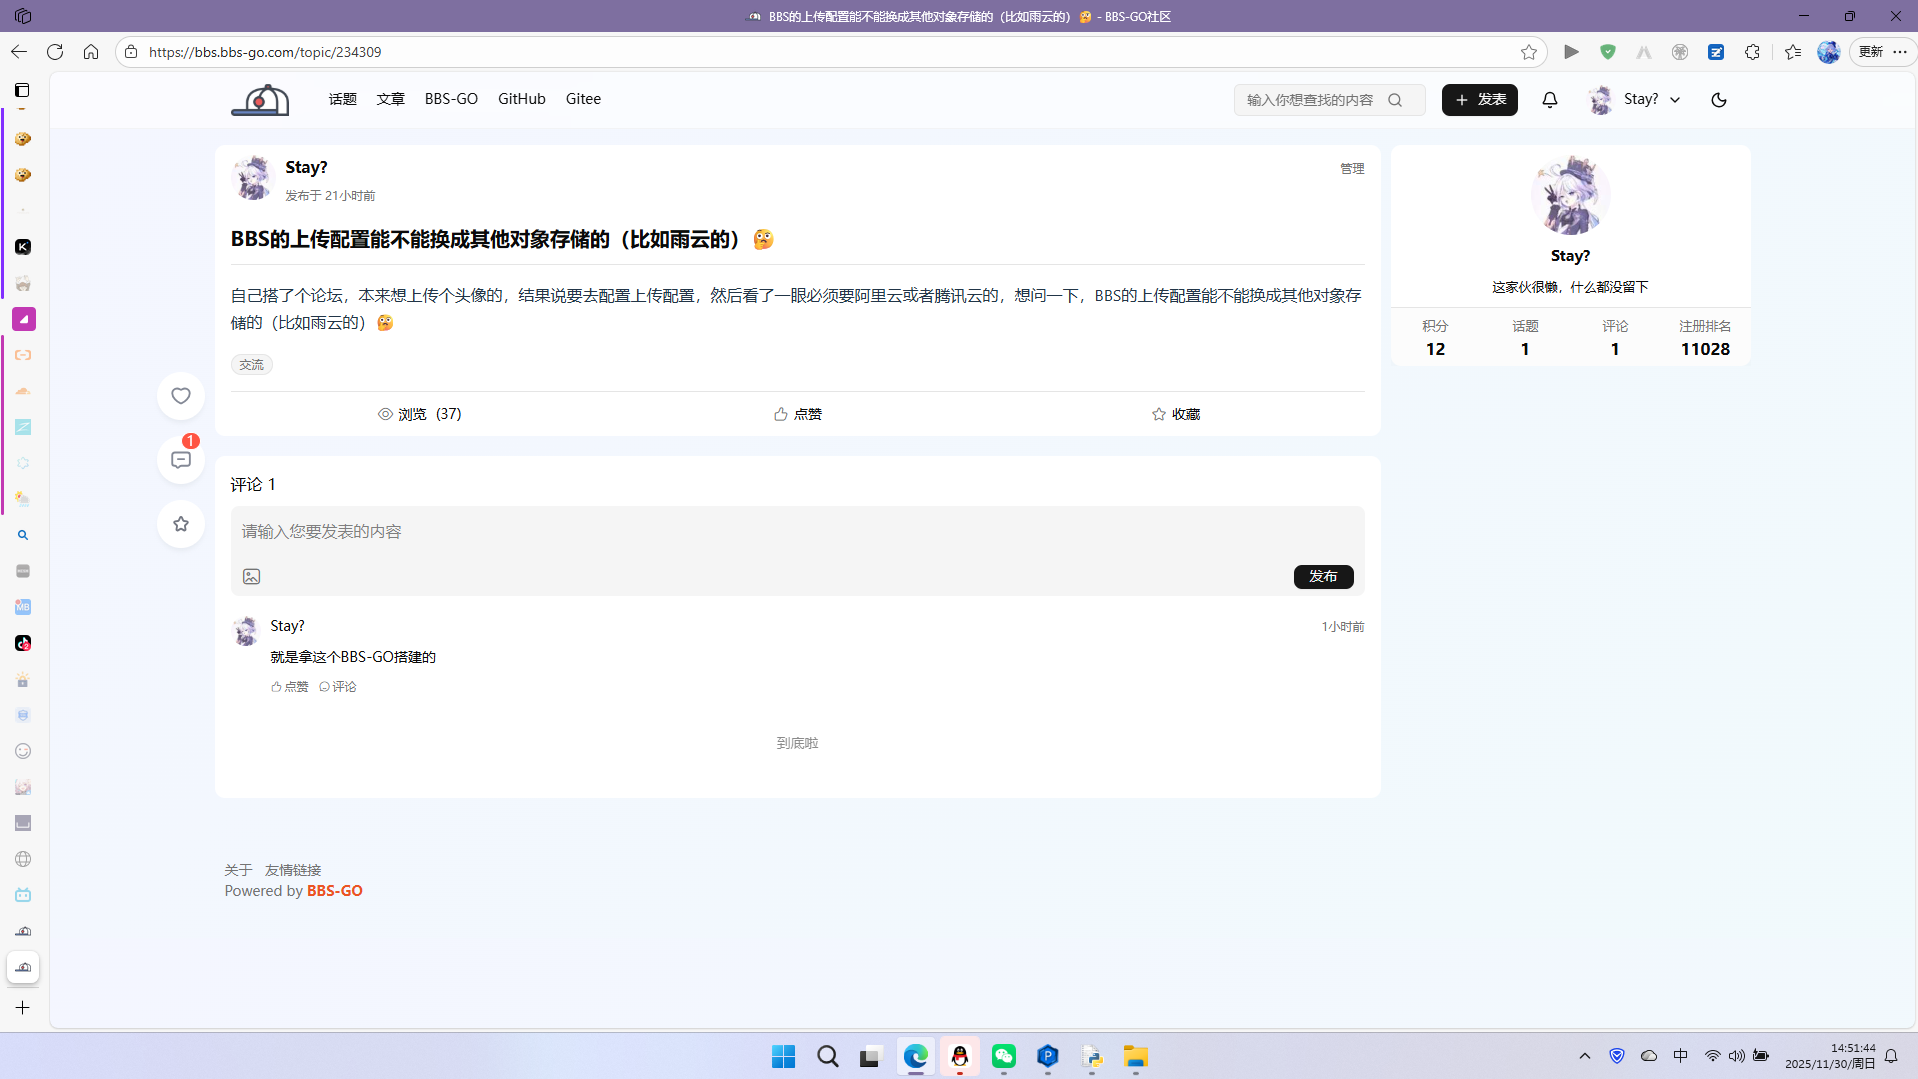Click the 发布 button to post comment
Viewport: 1918px width, 1079px height.
pos(1322,577)
